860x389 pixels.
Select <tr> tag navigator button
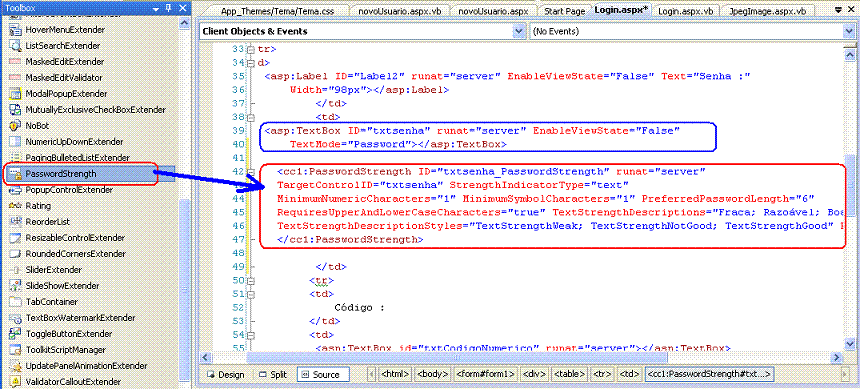[x=602, y=374]
